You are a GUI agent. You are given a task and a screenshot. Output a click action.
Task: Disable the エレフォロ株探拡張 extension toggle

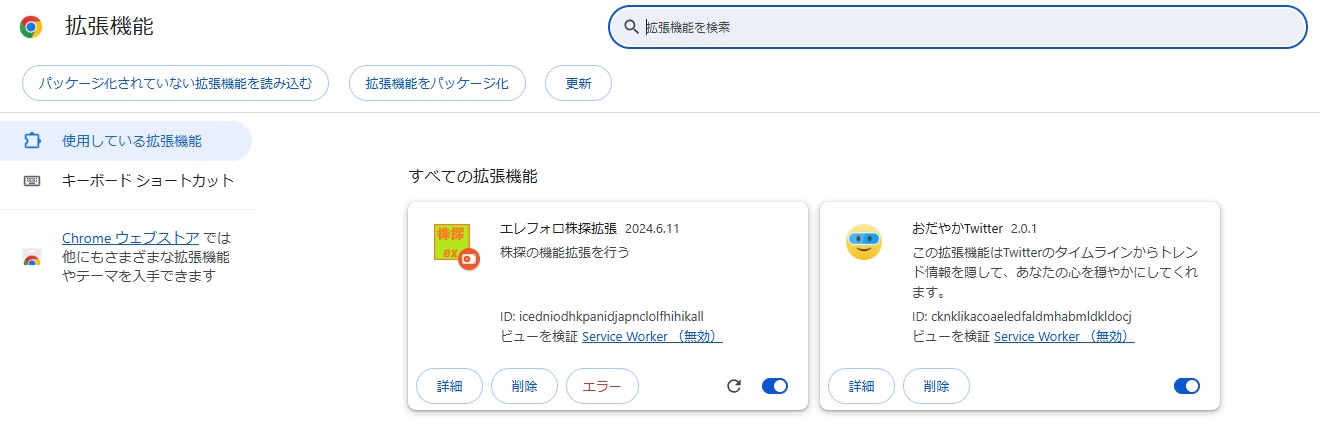pos(775,386)
